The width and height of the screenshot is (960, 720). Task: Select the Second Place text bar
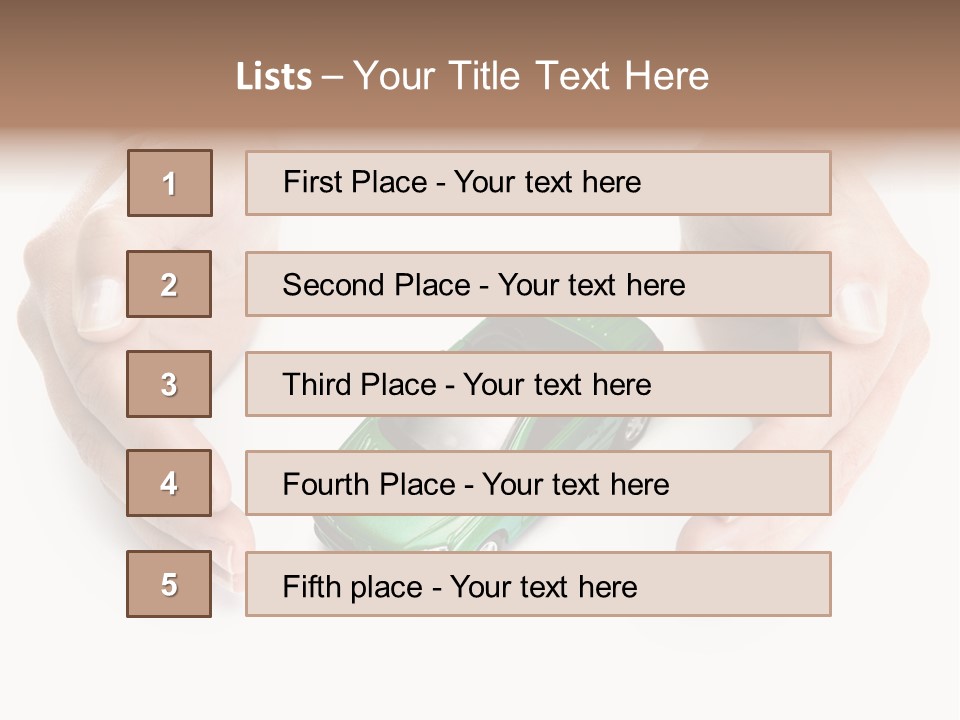point(538,284)
